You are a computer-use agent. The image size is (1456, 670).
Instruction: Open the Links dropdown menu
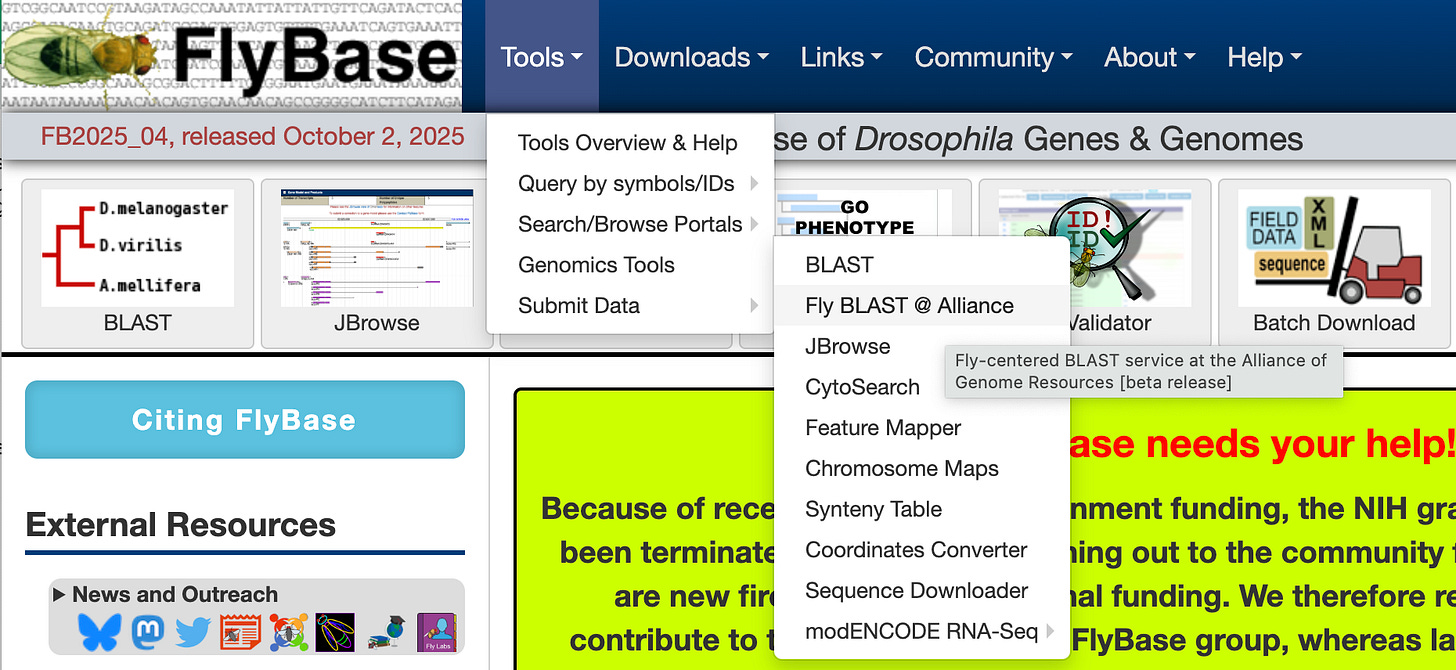pos(841,57)
